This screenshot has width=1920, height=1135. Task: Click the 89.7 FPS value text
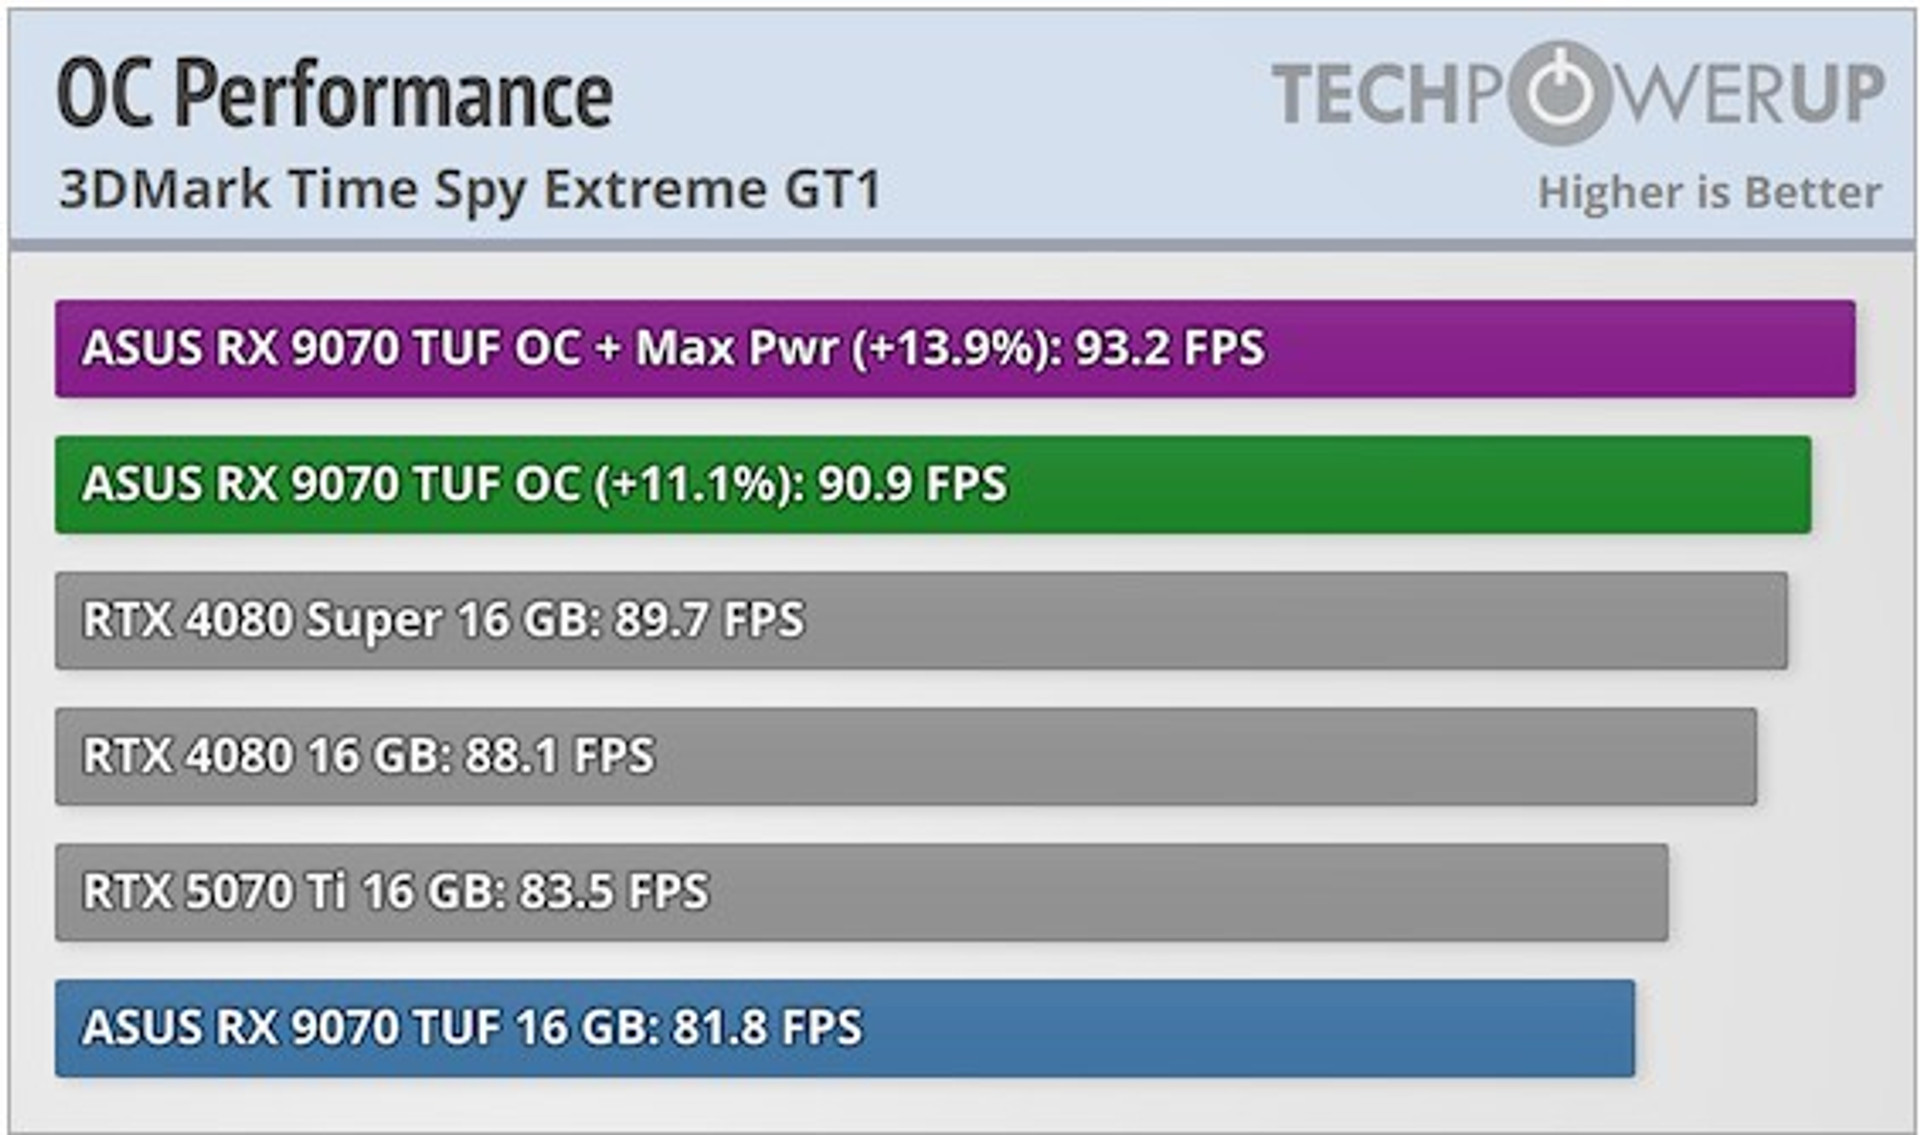point(709,620)
